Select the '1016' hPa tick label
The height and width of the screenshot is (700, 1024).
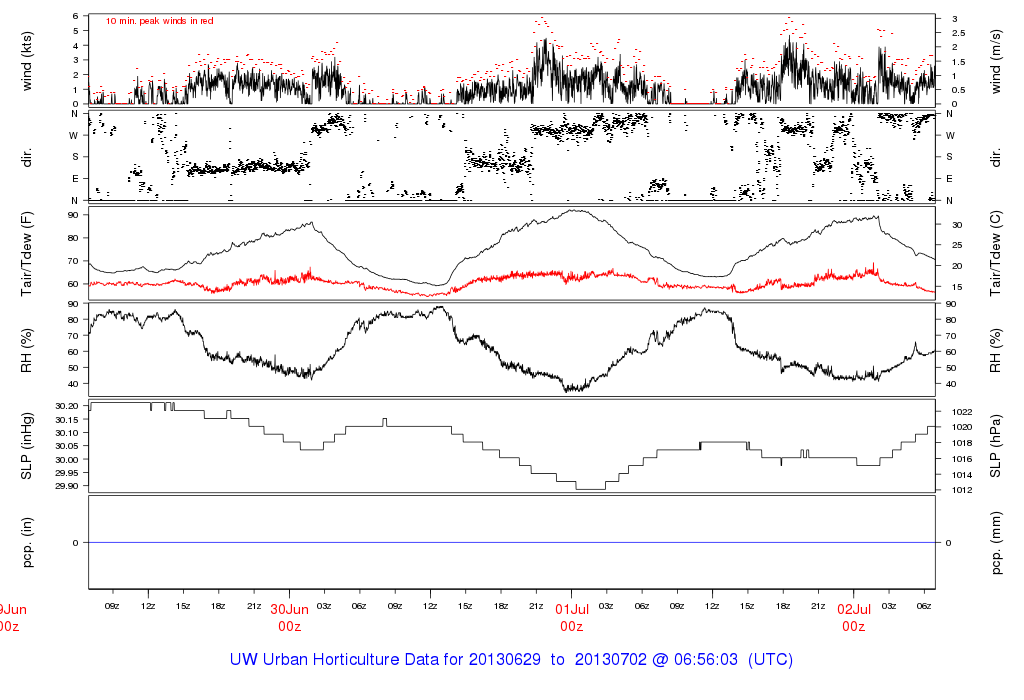coord(962,459)
